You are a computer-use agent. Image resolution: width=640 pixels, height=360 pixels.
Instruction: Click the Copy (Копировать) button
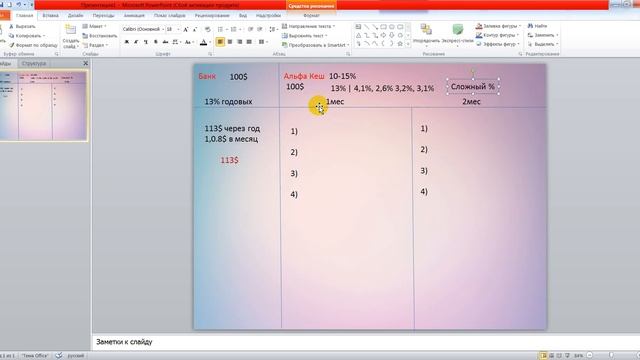point(27,36)
